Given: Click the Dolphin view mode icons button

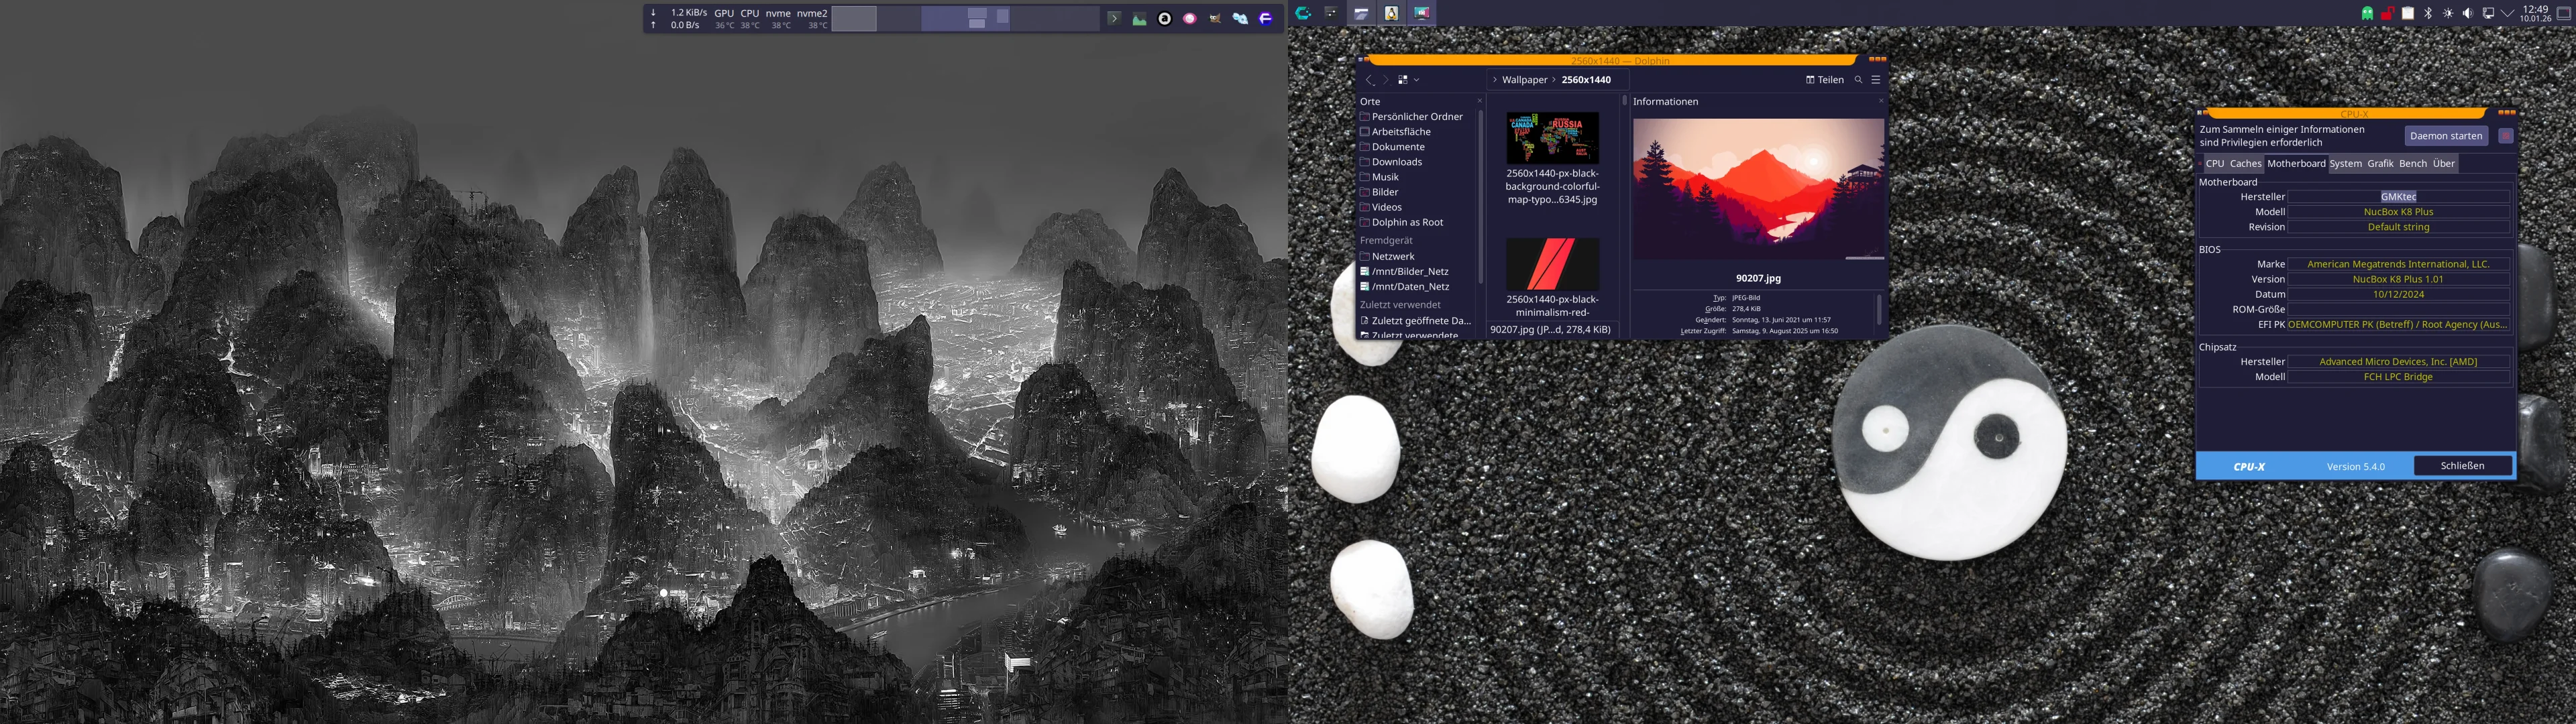Looking at the screenshot, I should coord(1402,80).
